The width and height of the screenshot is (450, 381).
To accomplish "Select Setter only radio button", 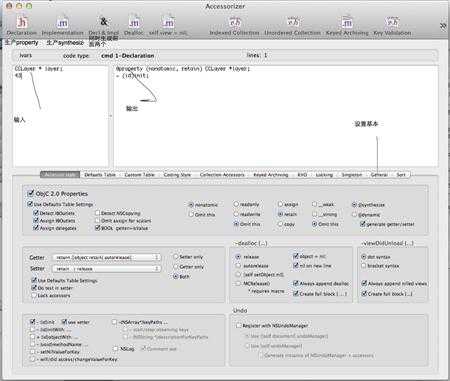I will pos(176,257).
